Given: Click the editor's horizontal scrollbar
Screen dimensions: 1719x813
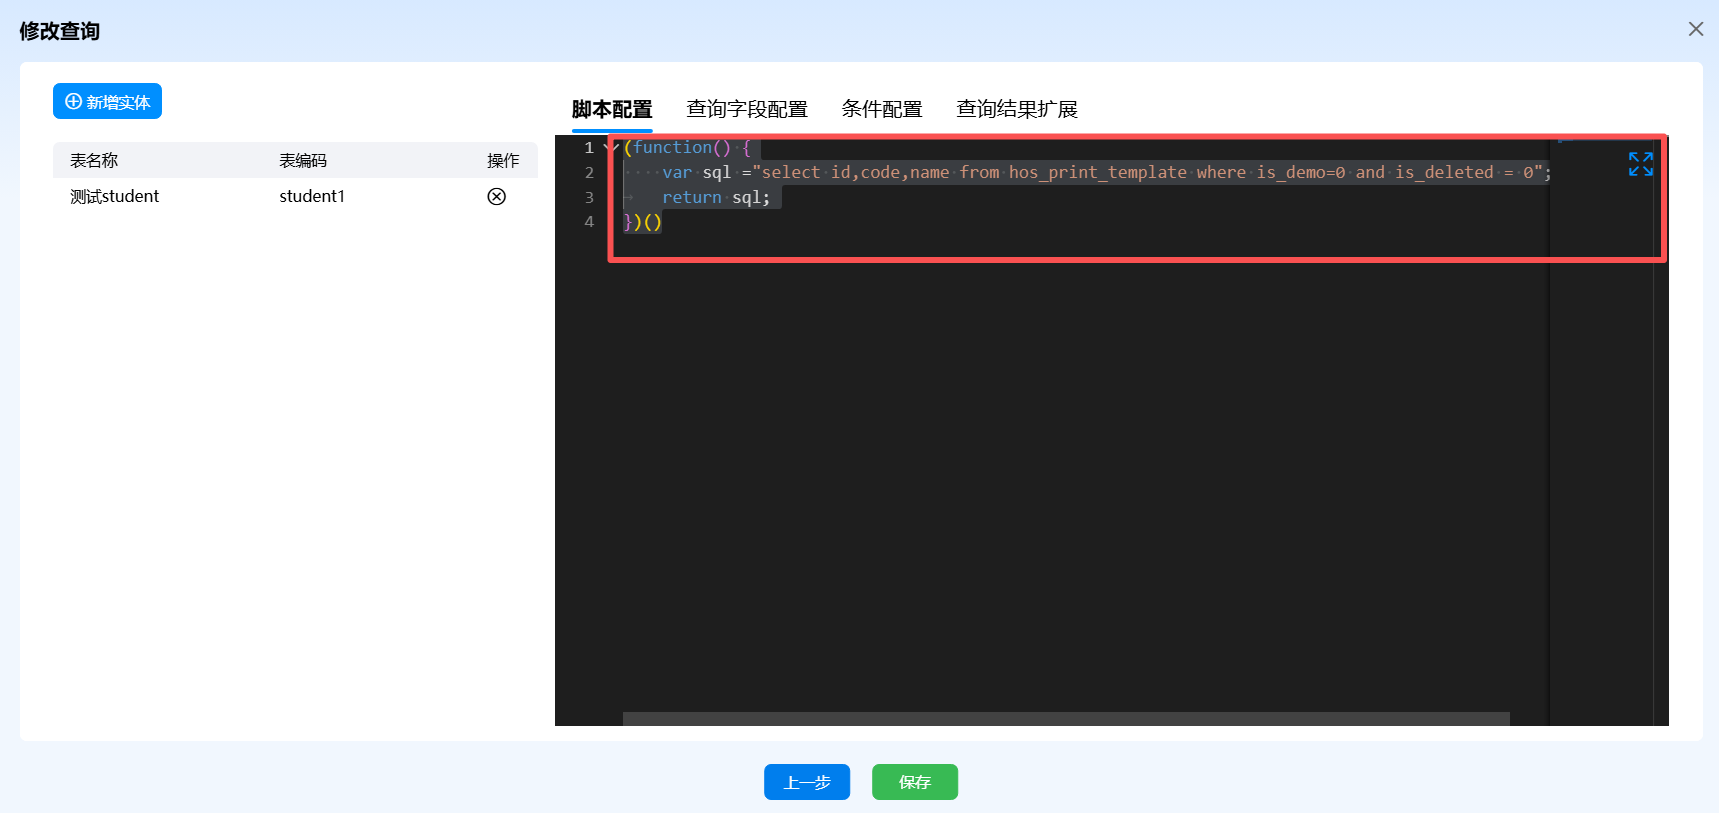Looking at the screenshot, I should tap(1065, 718).
